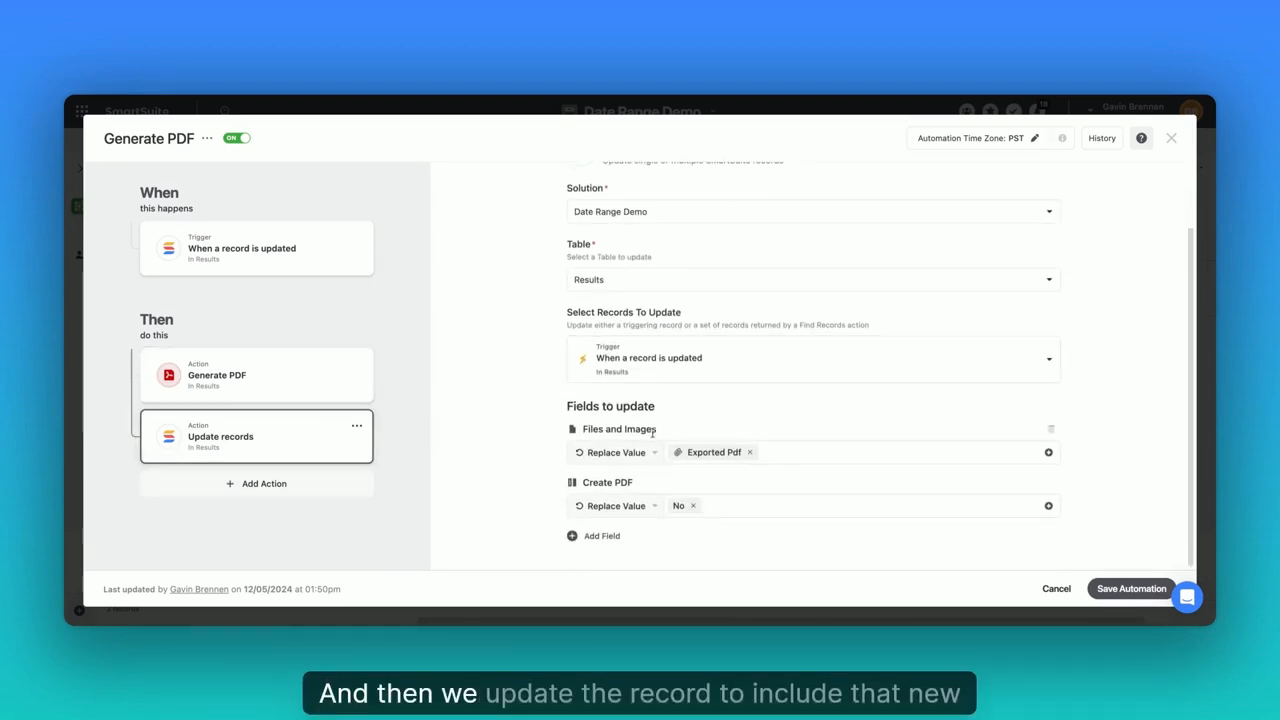The image size is (1280, 720).
Task: Click the Files and Images field label
Action: coord(619,429)
